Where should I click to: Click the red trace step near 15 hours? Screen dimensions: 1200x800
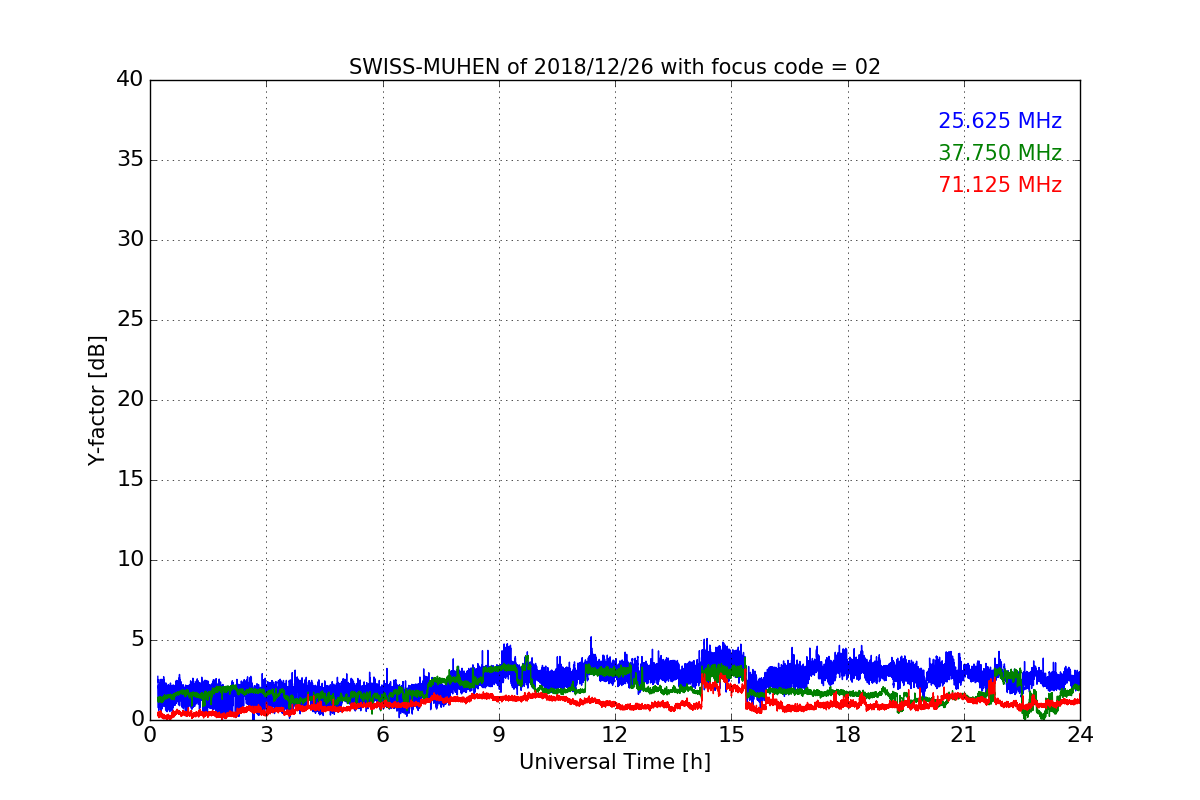click(x=724, y=687)
